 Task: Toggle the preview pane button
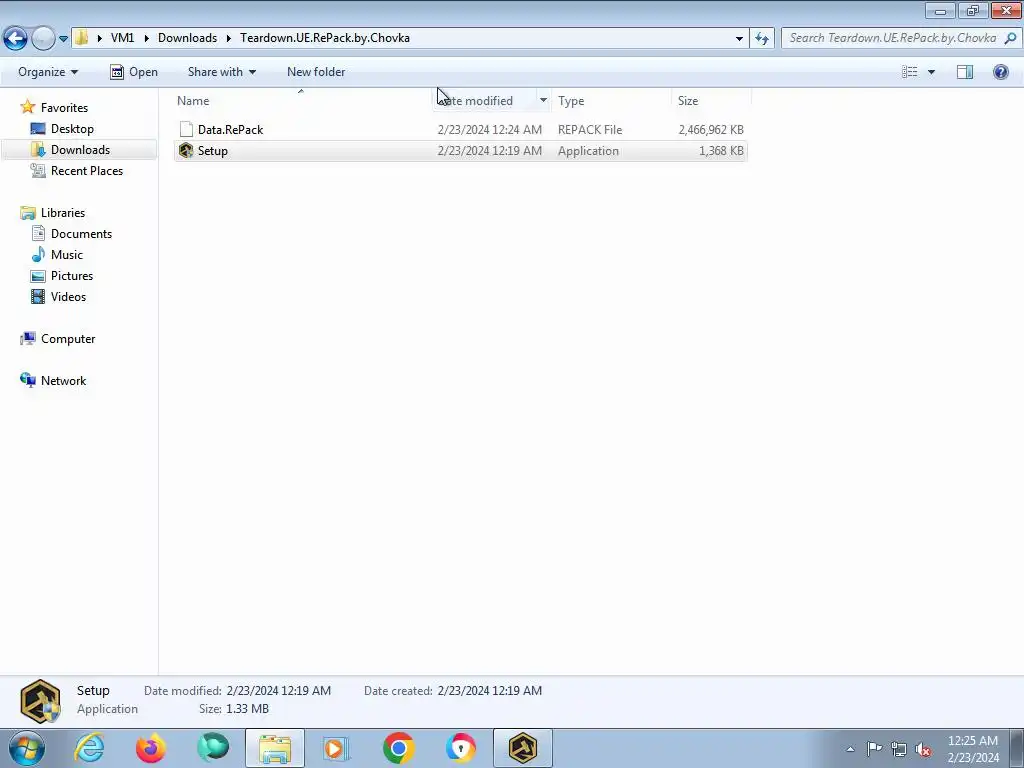pos(965,72)
